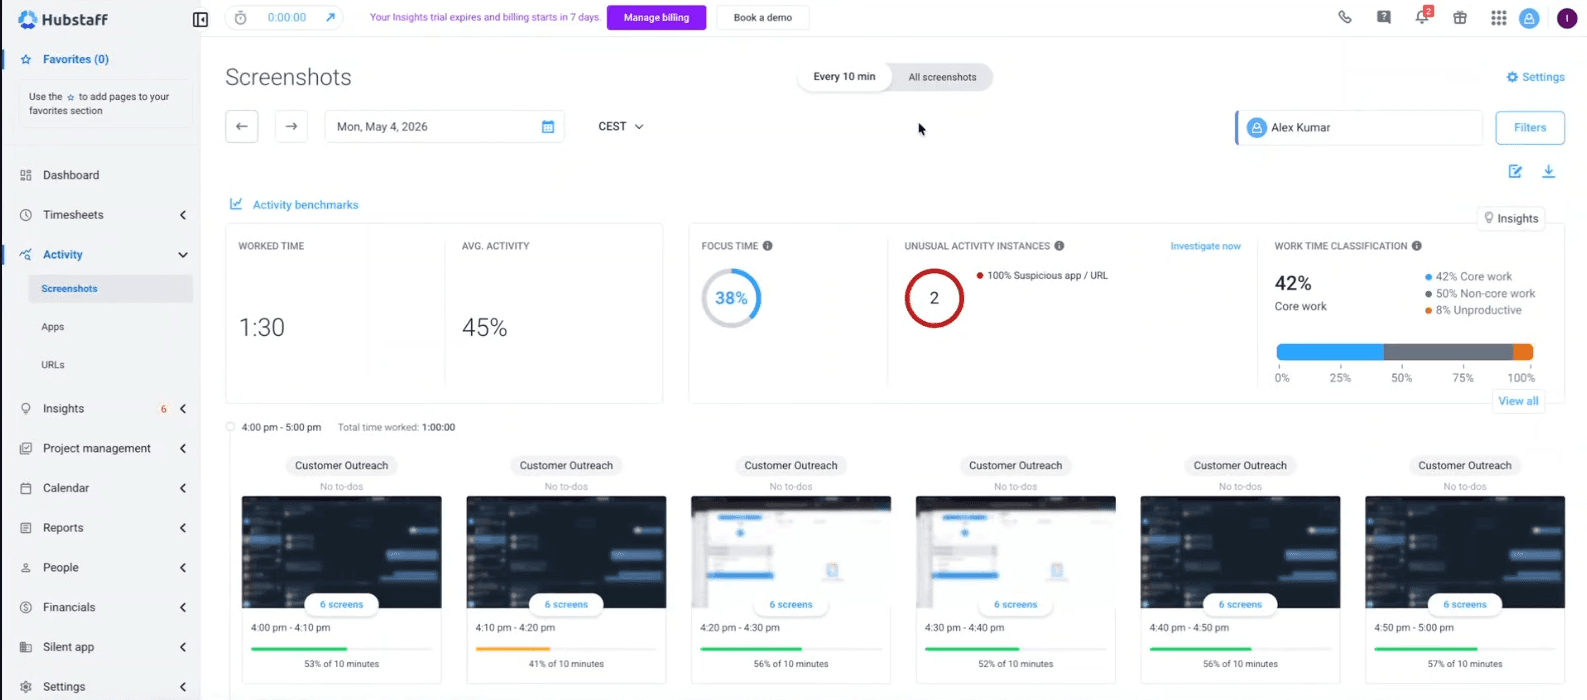The height and width of the screenshot is (700, 1587).
Task: Click the 38% focus time ring
Action: tap(731, 298)
